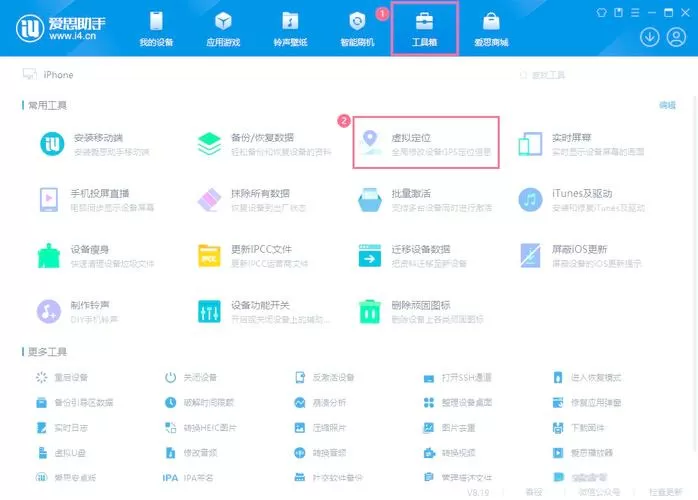
Task: Open 实时屏幕 screen mirroring tool
Action: click(x=581, y=144)
